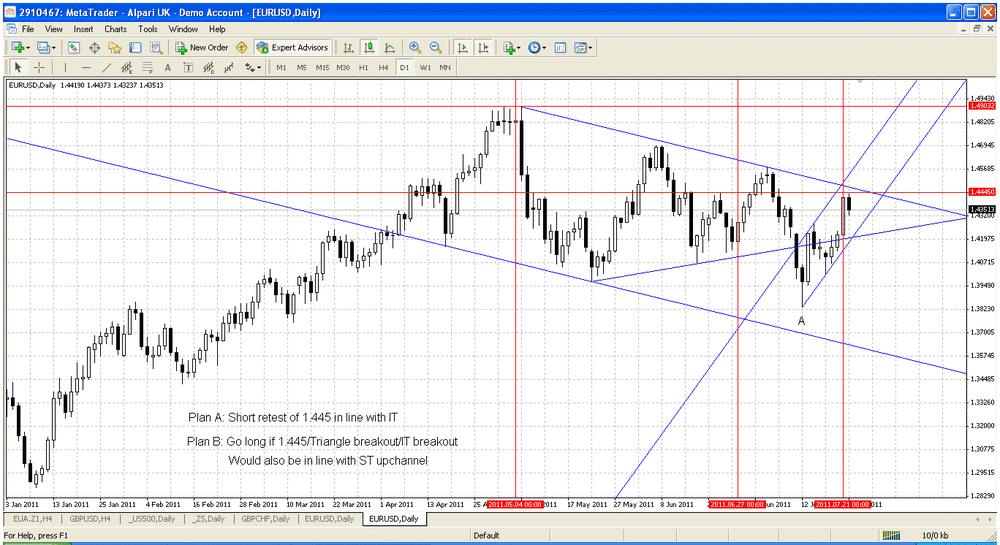This screenshot has height=545, width=1000.
Task: Set timeframe to M30
Action: point(343,67)
